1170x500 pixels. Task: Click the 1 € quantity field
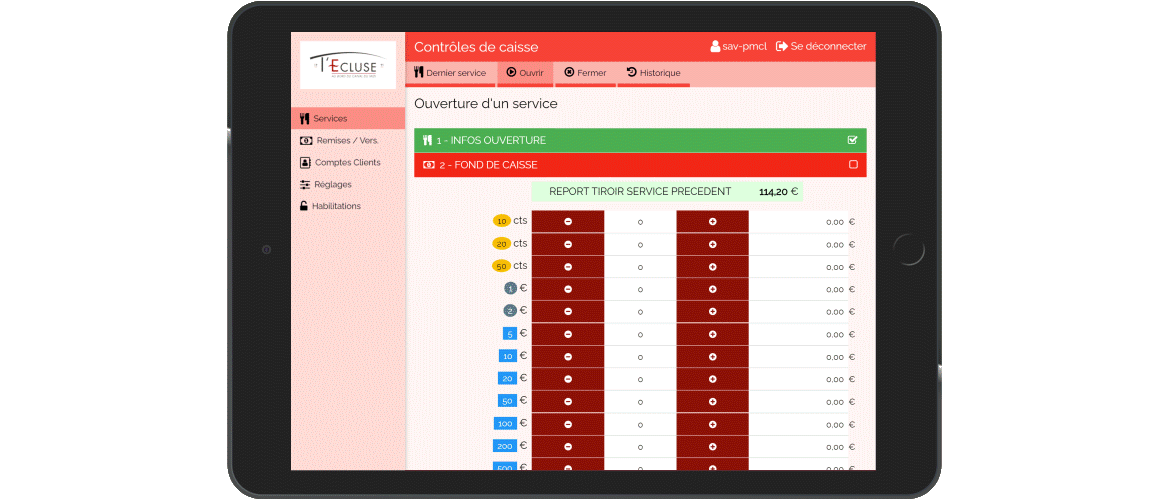(x=640, y=289)
